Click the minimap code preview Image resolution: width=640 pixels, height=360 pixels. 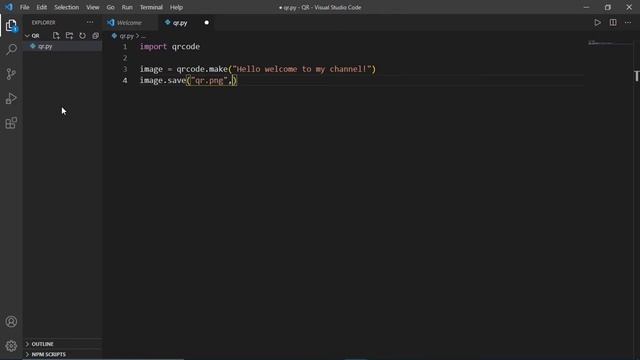coord(601,42)
